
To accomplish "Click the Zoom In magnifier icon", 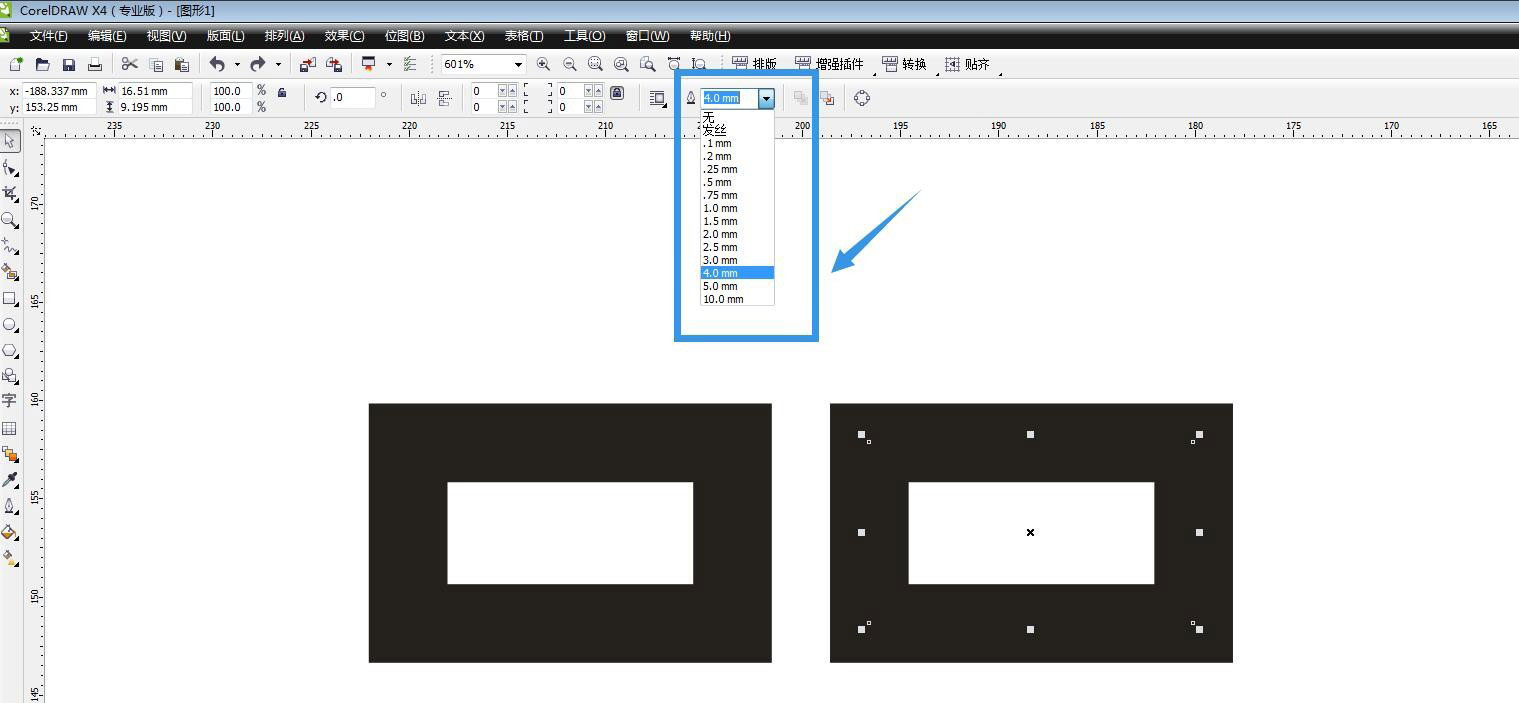I will point(543,64).
